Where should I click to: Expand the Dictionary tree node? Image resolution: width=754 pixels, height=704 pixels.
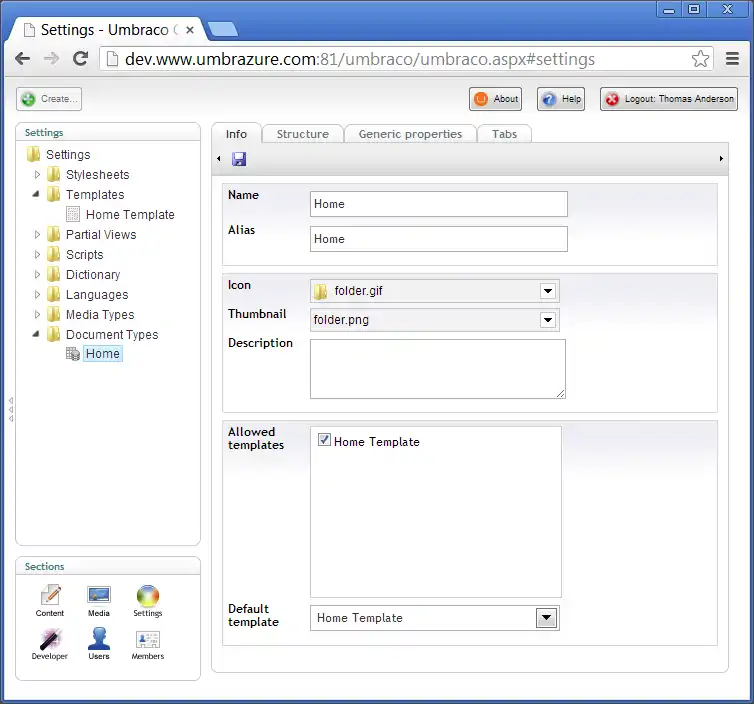(x=37, y=274)
